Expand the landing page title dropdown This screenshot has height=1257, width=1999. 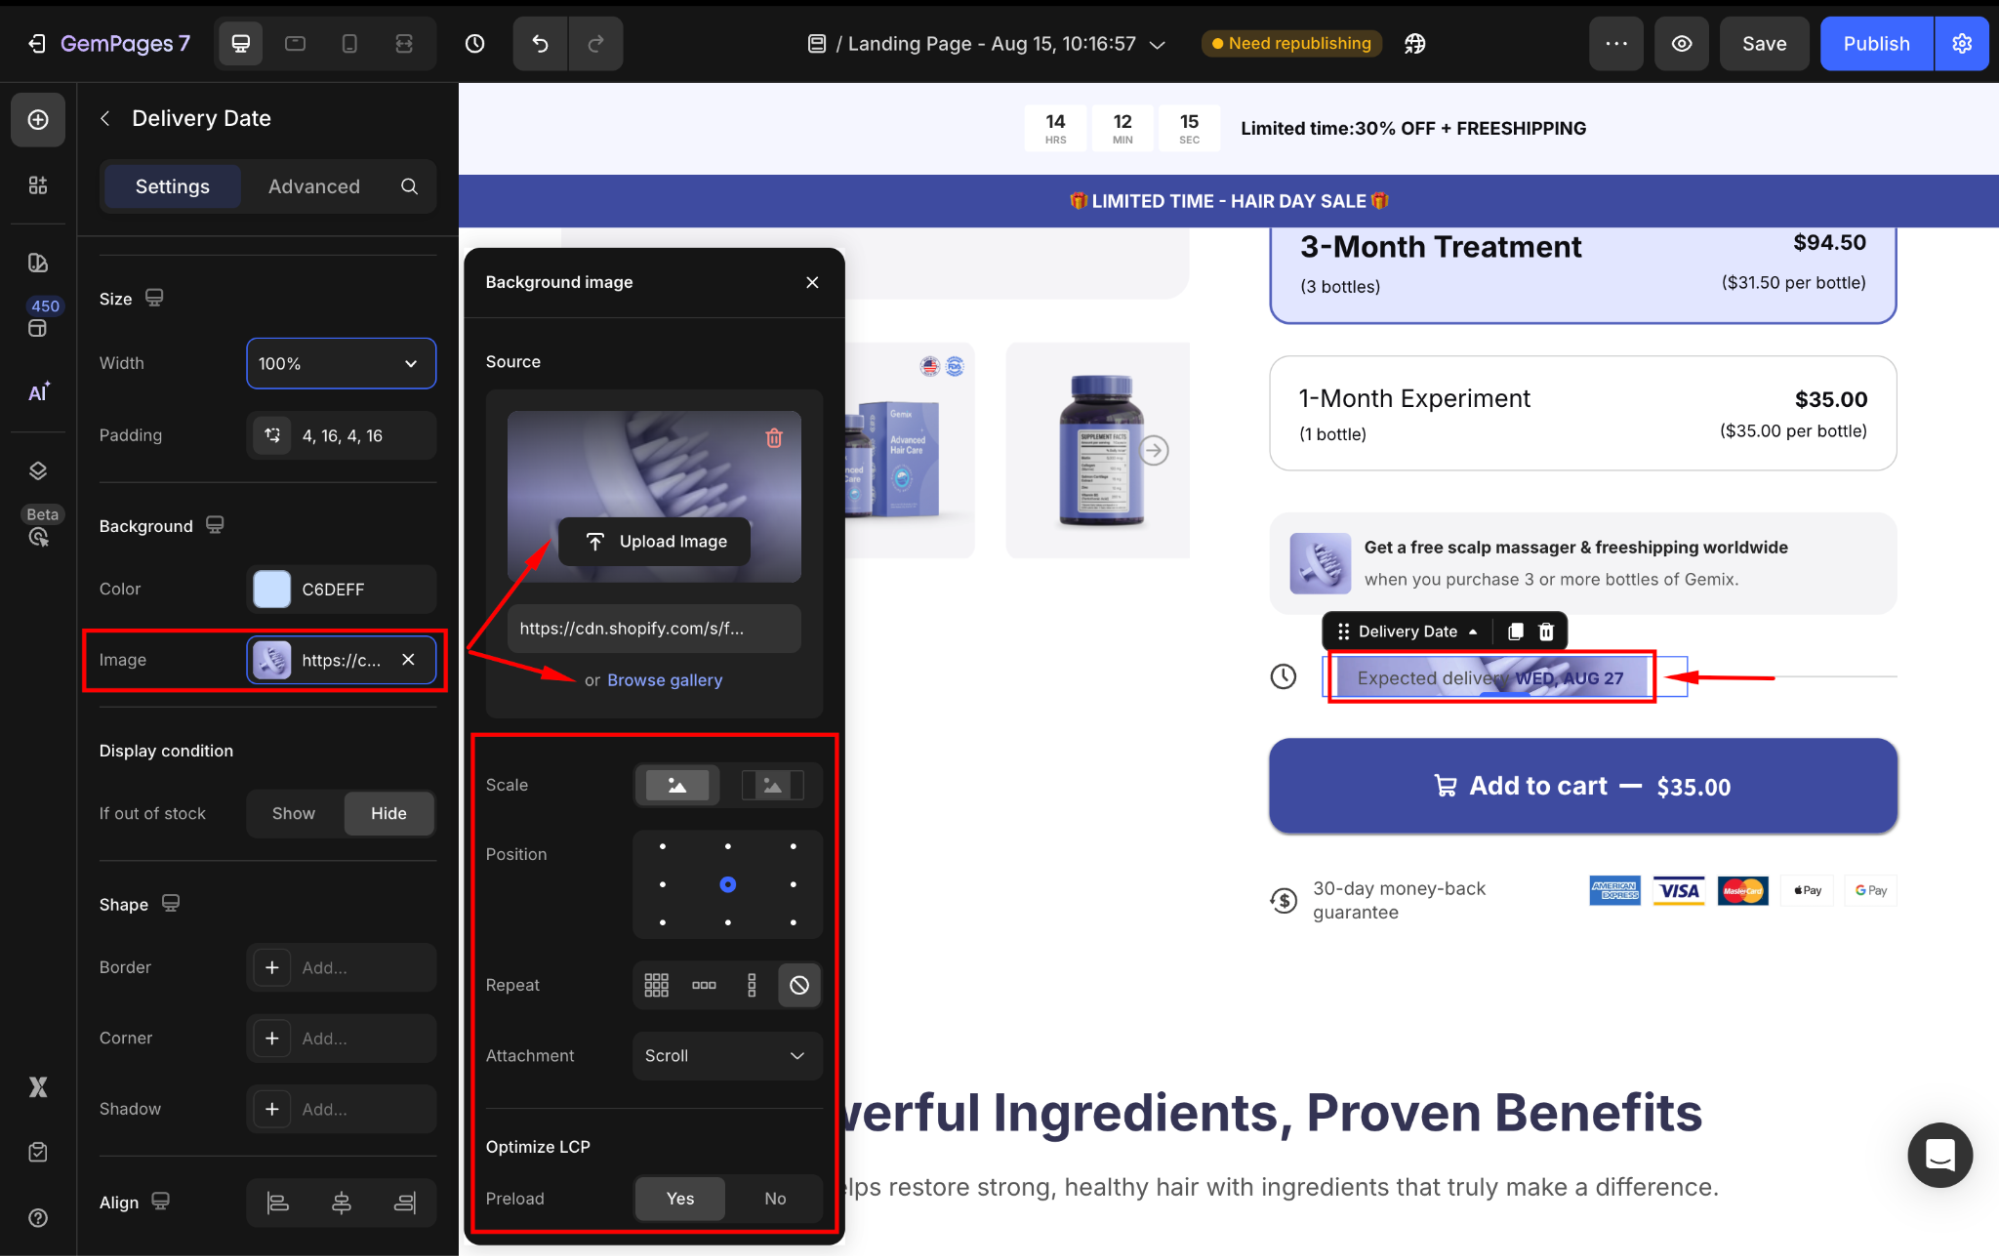1158,44
